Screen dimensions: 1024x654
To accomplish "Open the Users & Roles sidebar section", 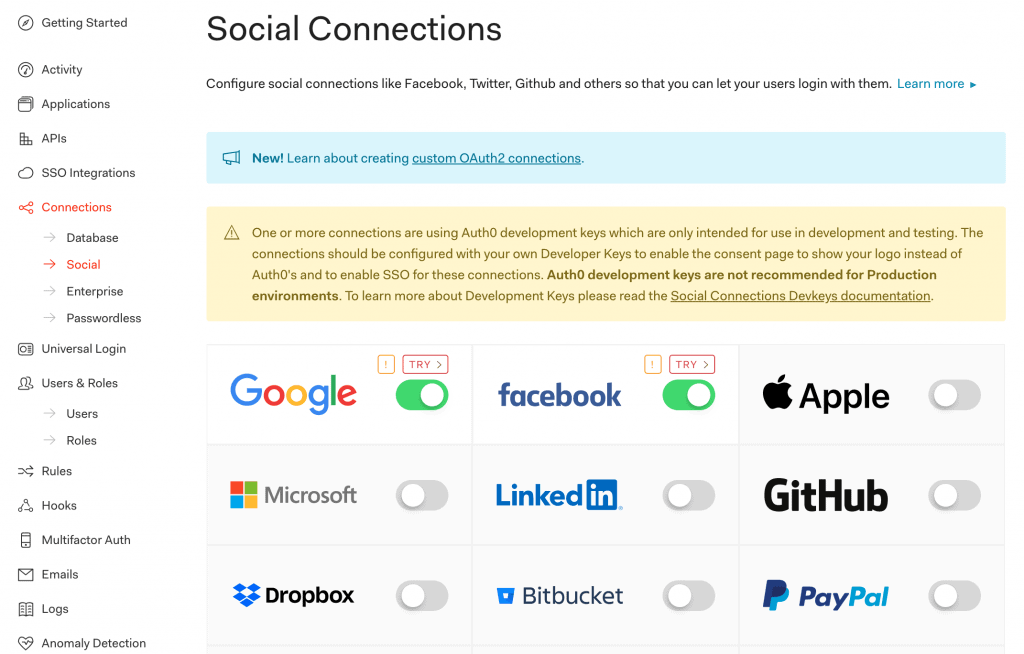I will 79,383.
